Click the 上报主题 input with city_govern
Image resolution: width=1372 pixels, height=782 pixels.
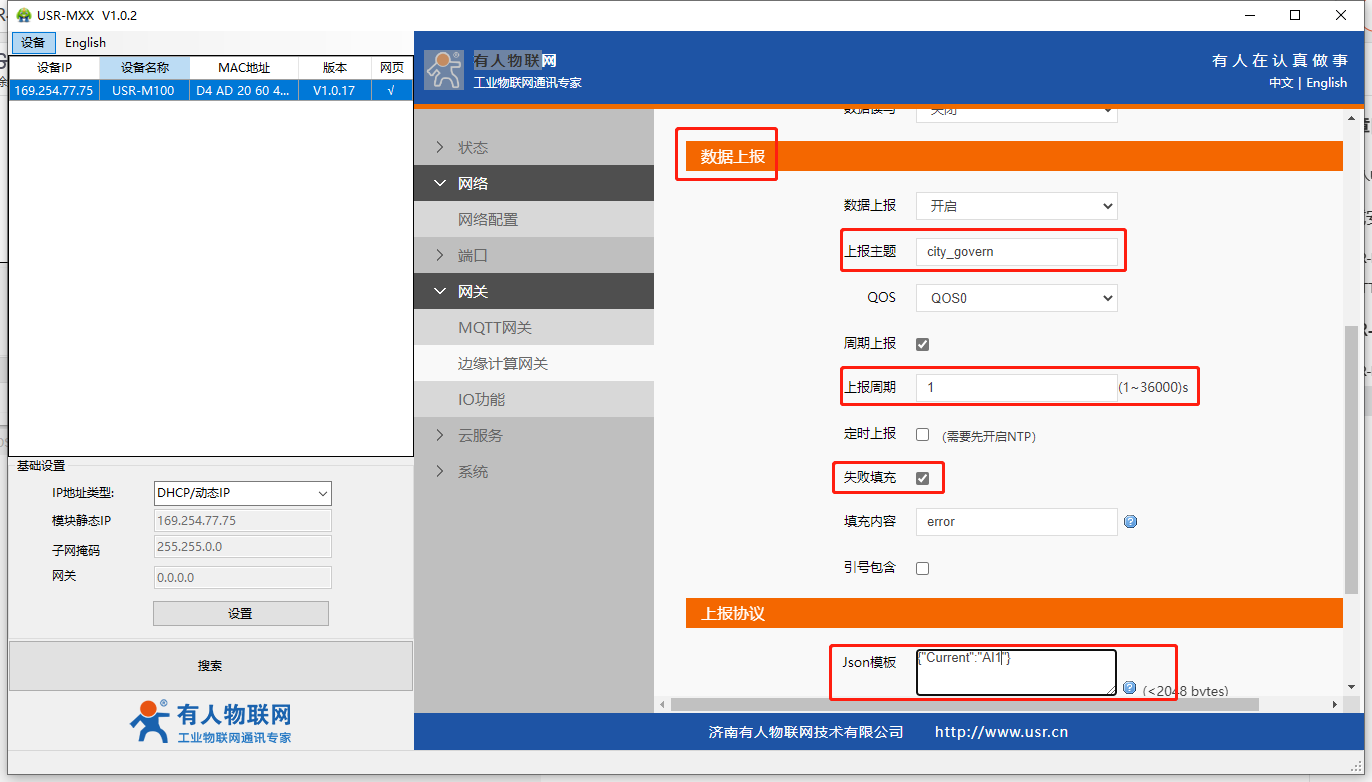pyautogui.click(x=1017, y=252)
